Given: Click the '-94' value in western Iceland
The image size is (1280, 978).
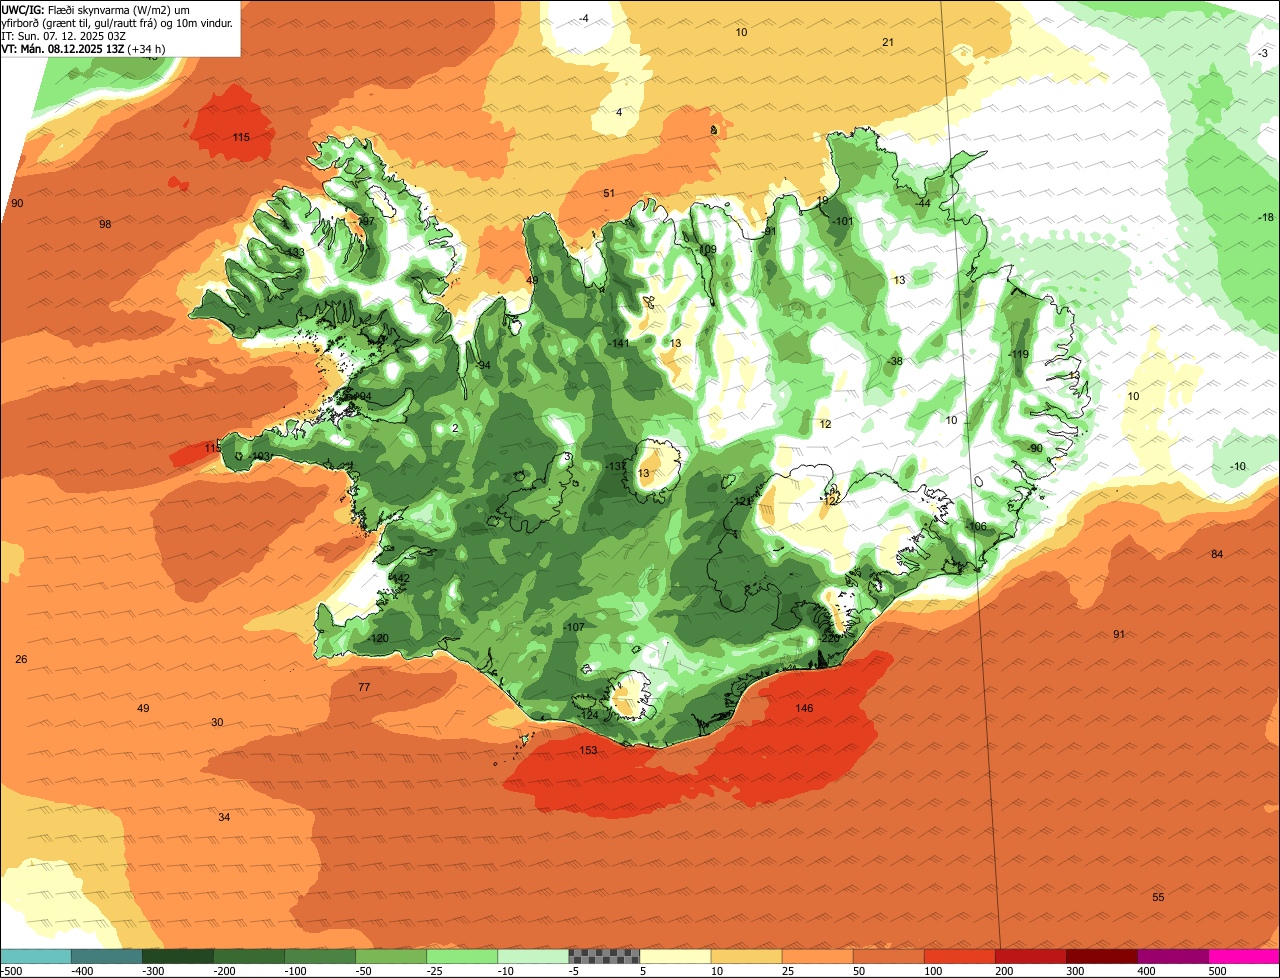Looking at the screenshot, I should click(482, 365).
